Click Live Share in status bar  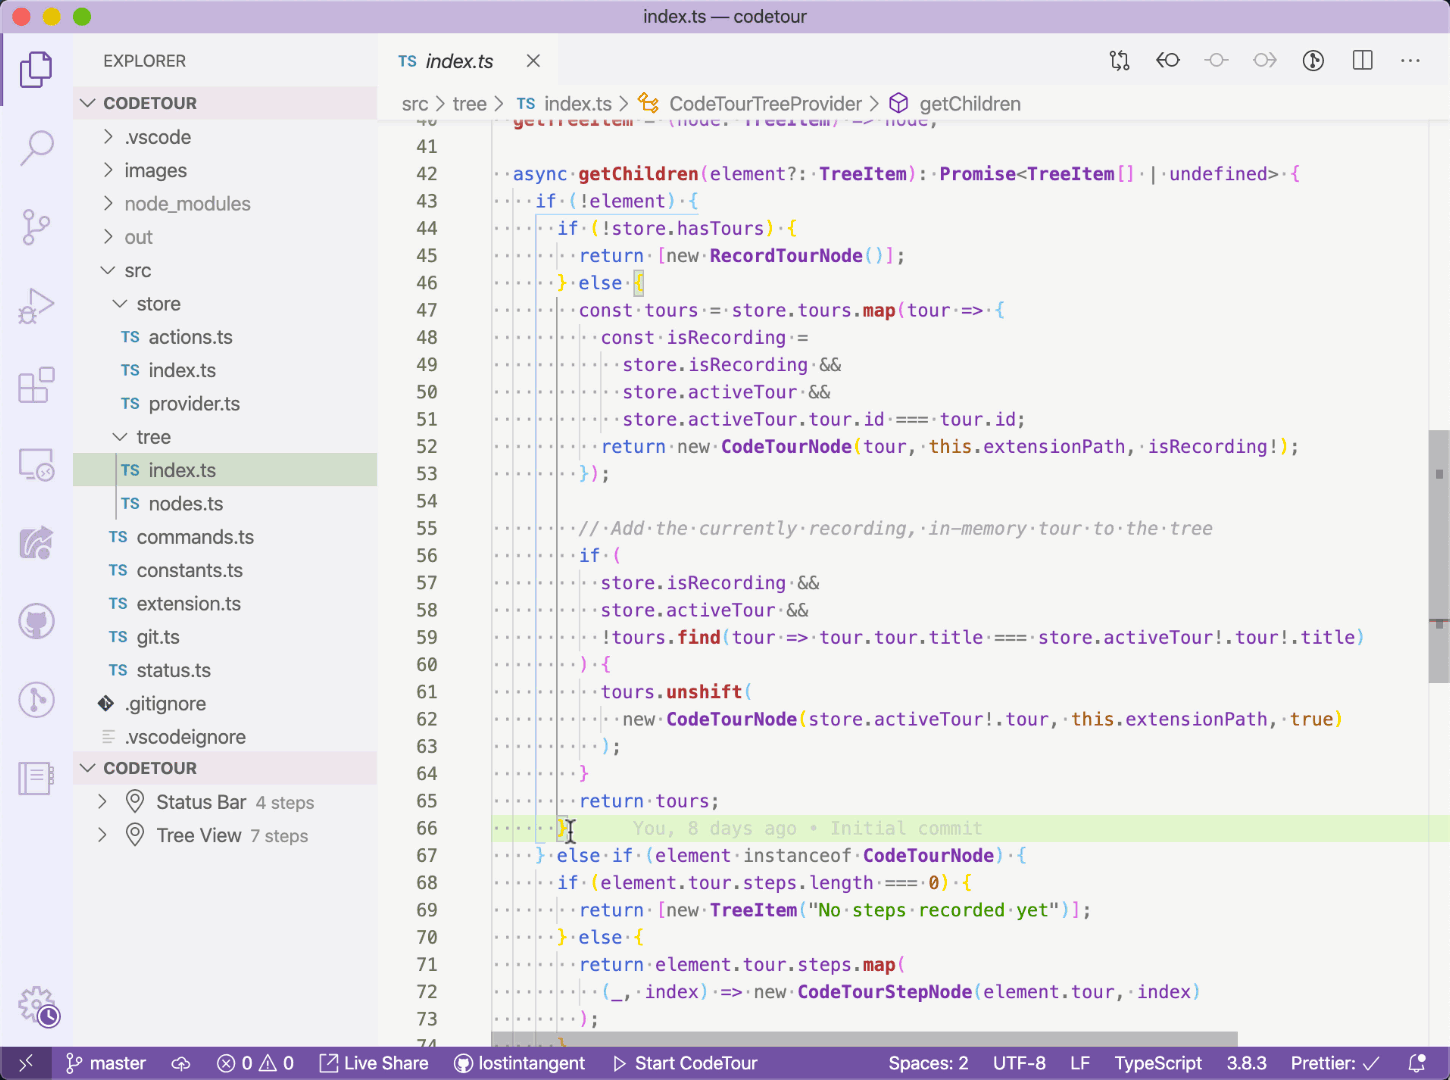pos(373,1063)
